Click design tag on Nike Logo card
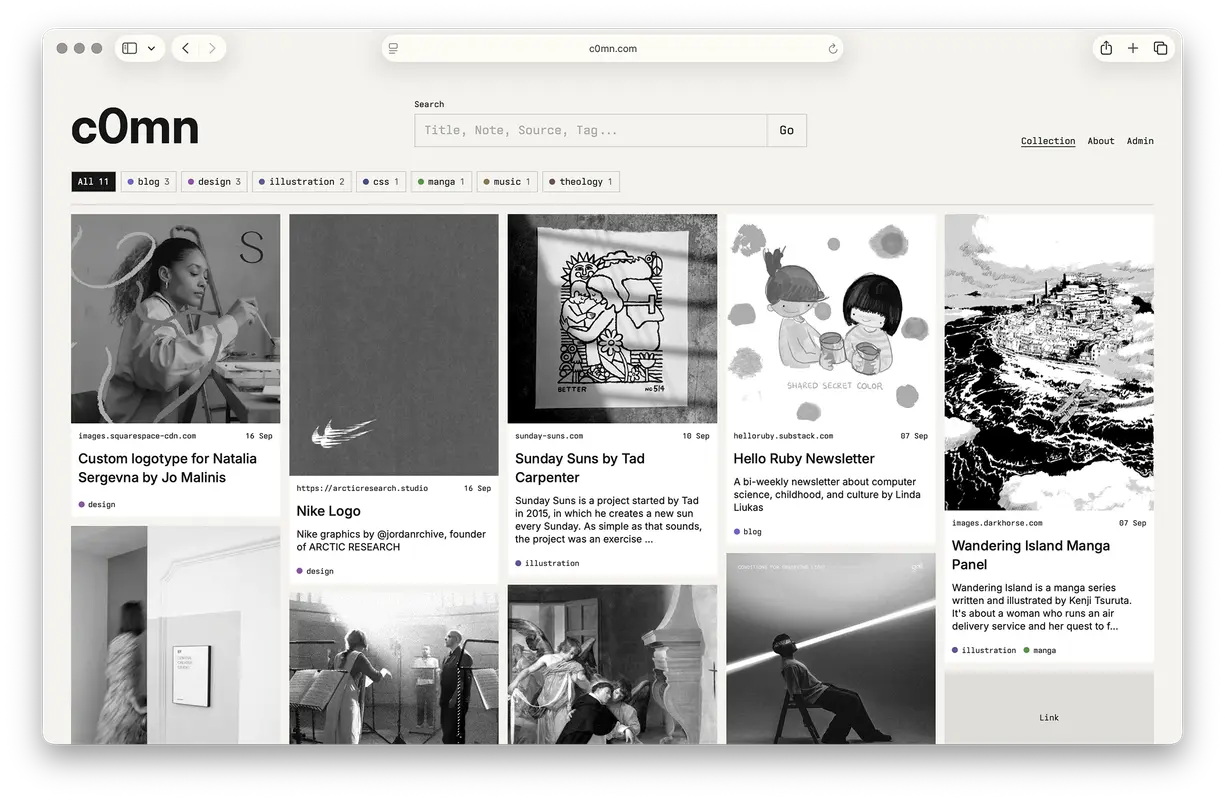The width and height of the screenshot is (1225, 800). point(315,571)
